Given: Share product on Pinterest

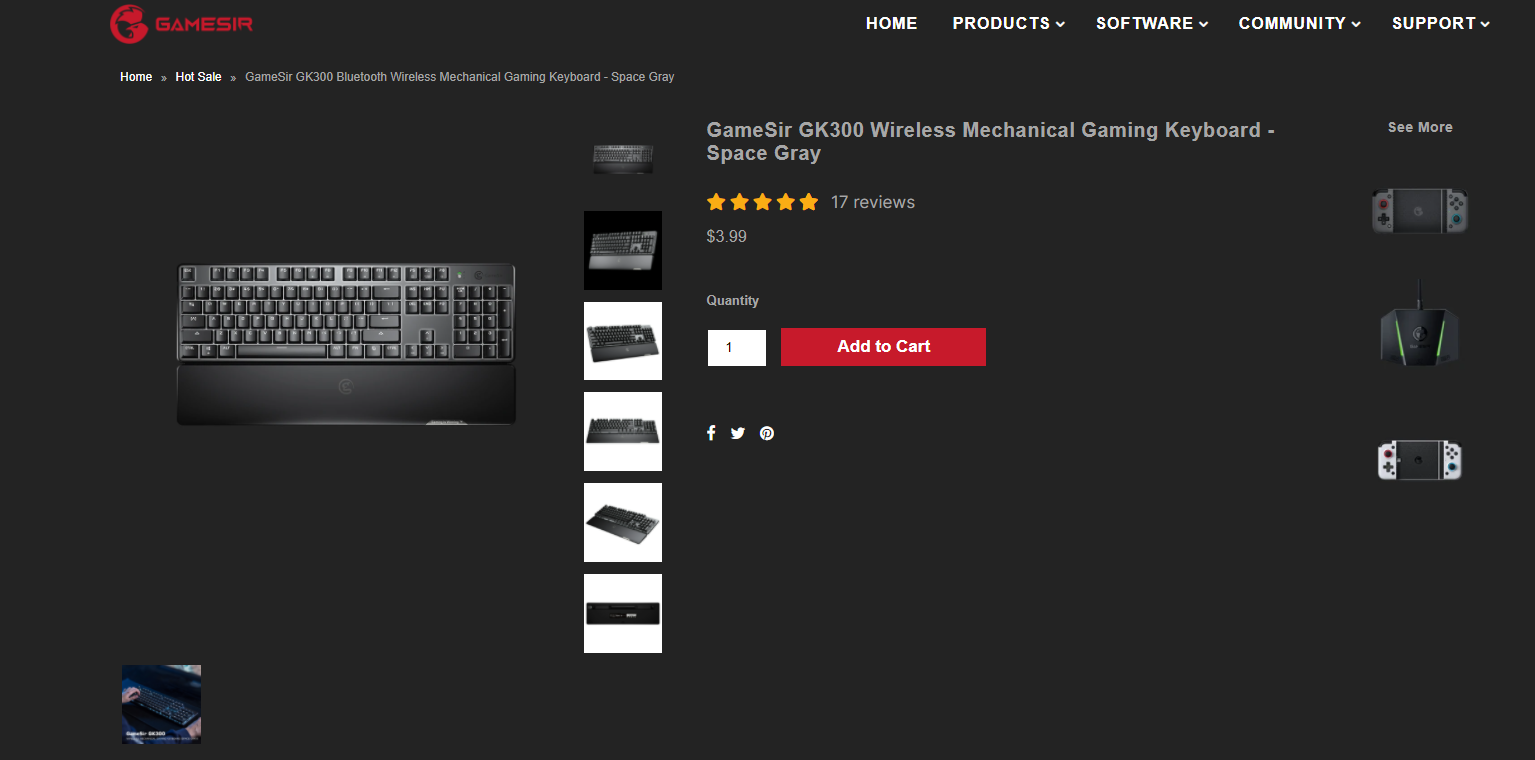Looking at the screenshot, I should coord(767,433).
